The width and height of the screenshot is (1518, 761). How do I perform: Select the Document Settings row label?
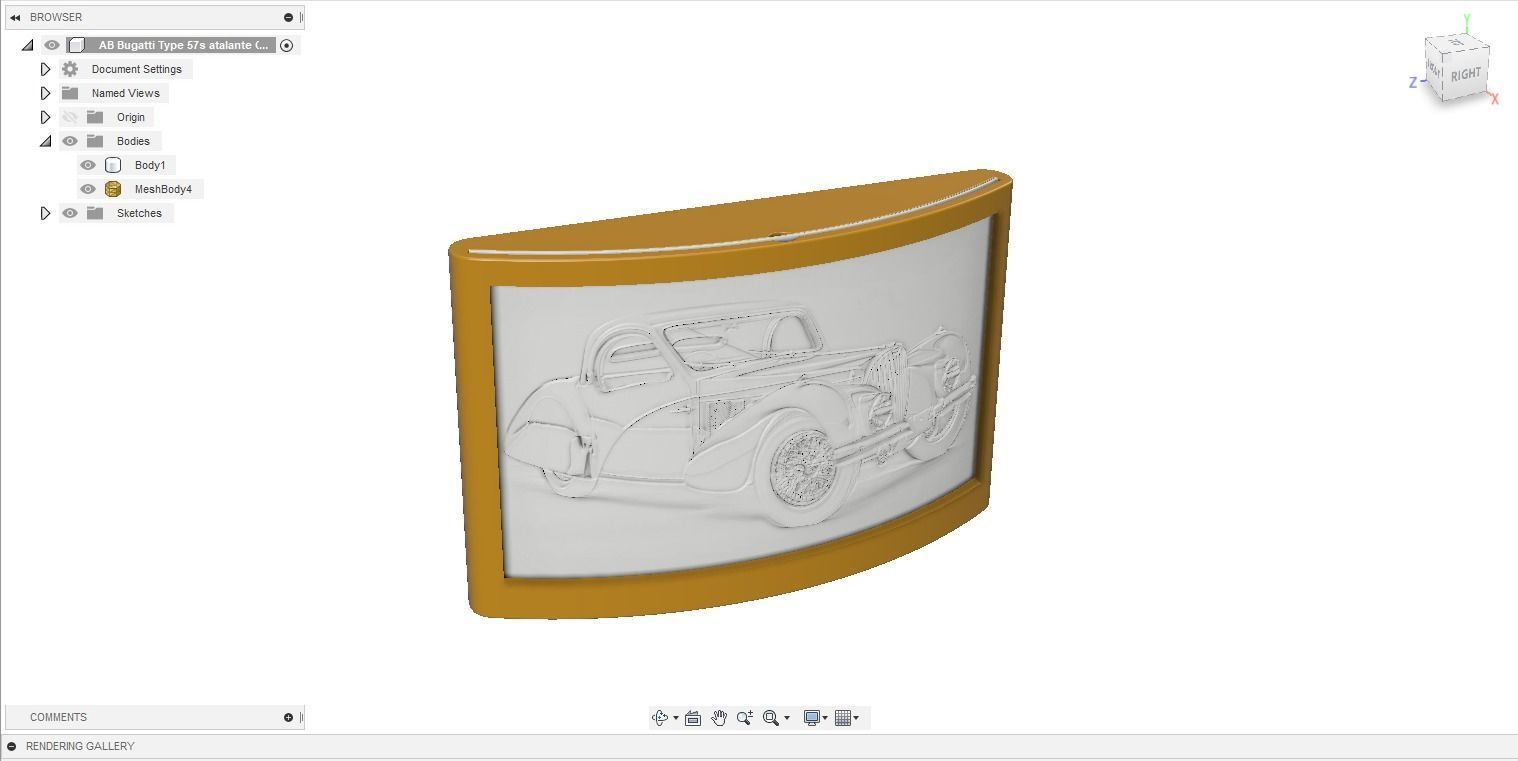pos(137,69)
